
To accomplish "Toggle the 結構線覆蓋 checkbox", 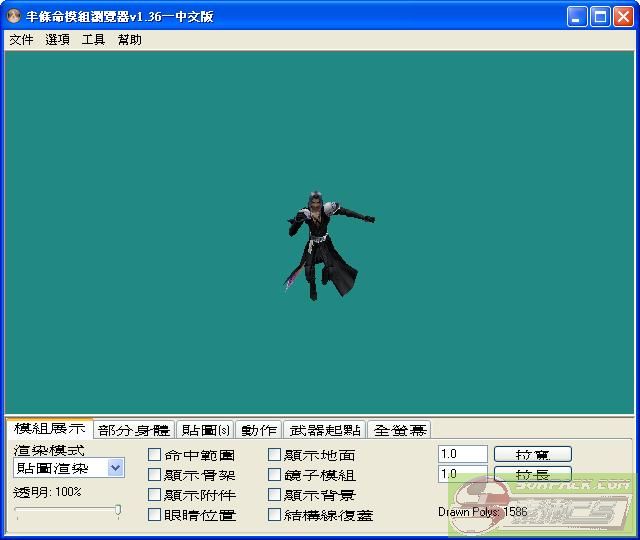I will (275, 515).
